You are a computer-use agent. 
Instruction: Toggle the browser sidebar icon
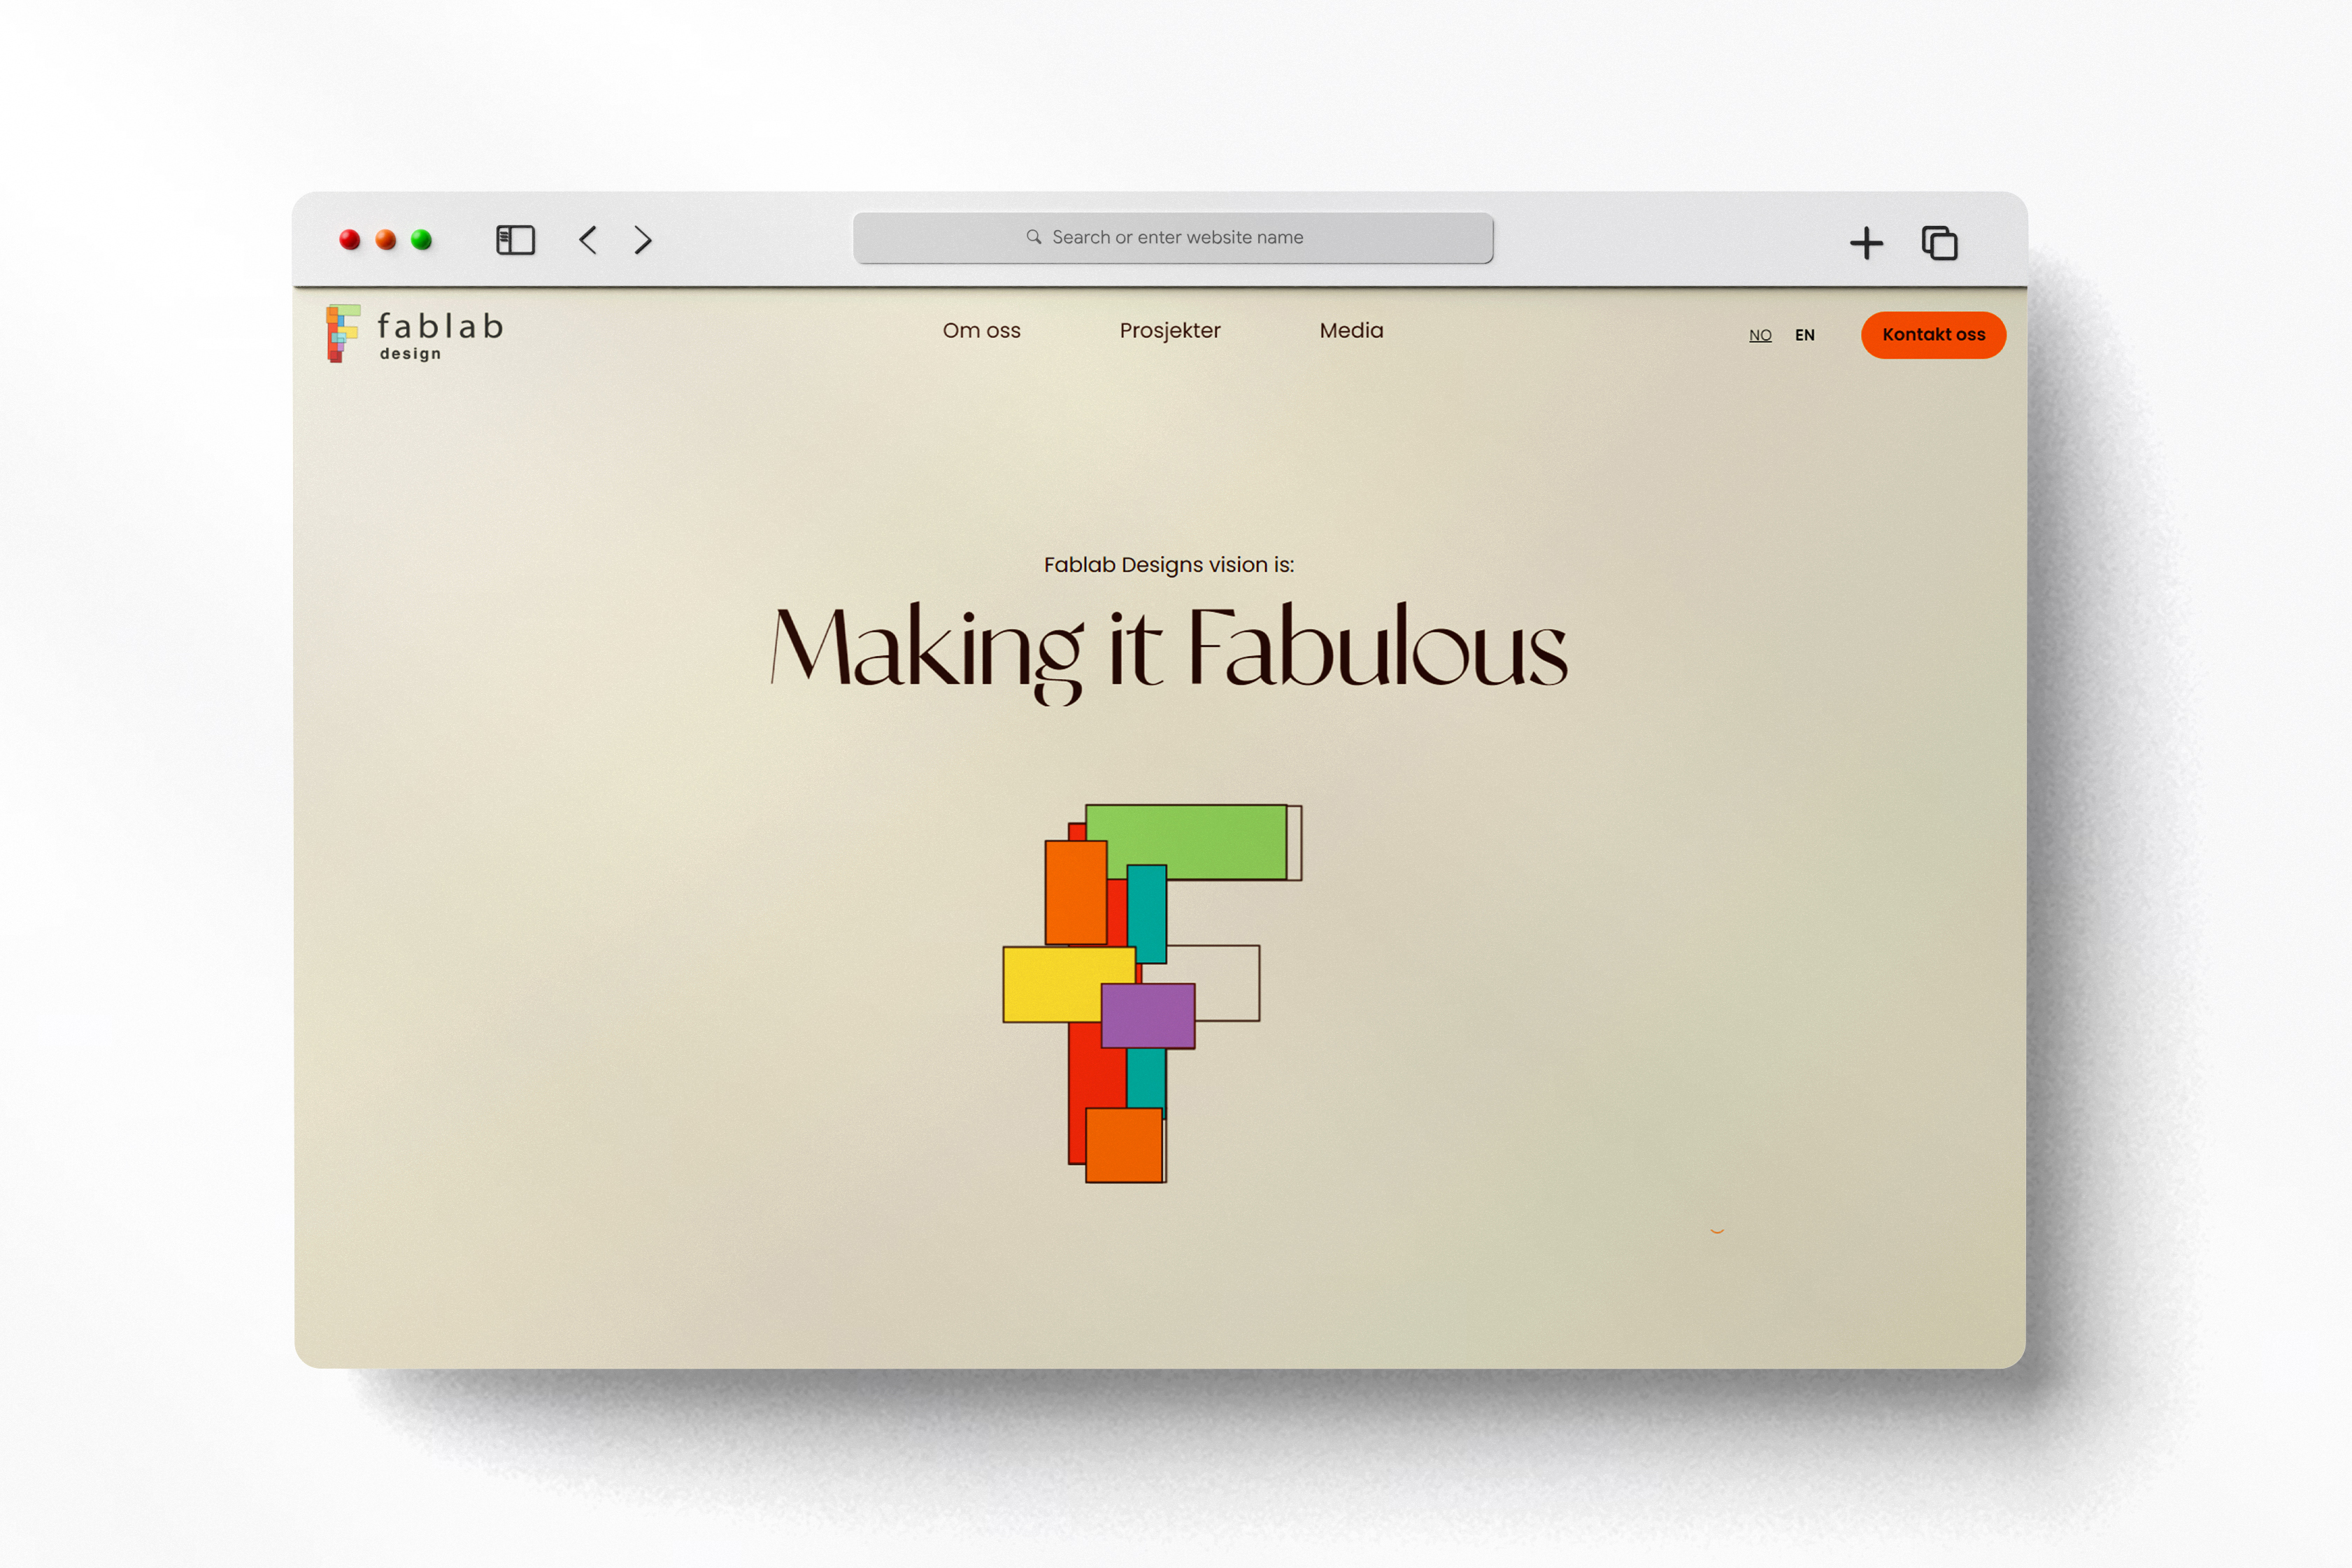(515, 240)
